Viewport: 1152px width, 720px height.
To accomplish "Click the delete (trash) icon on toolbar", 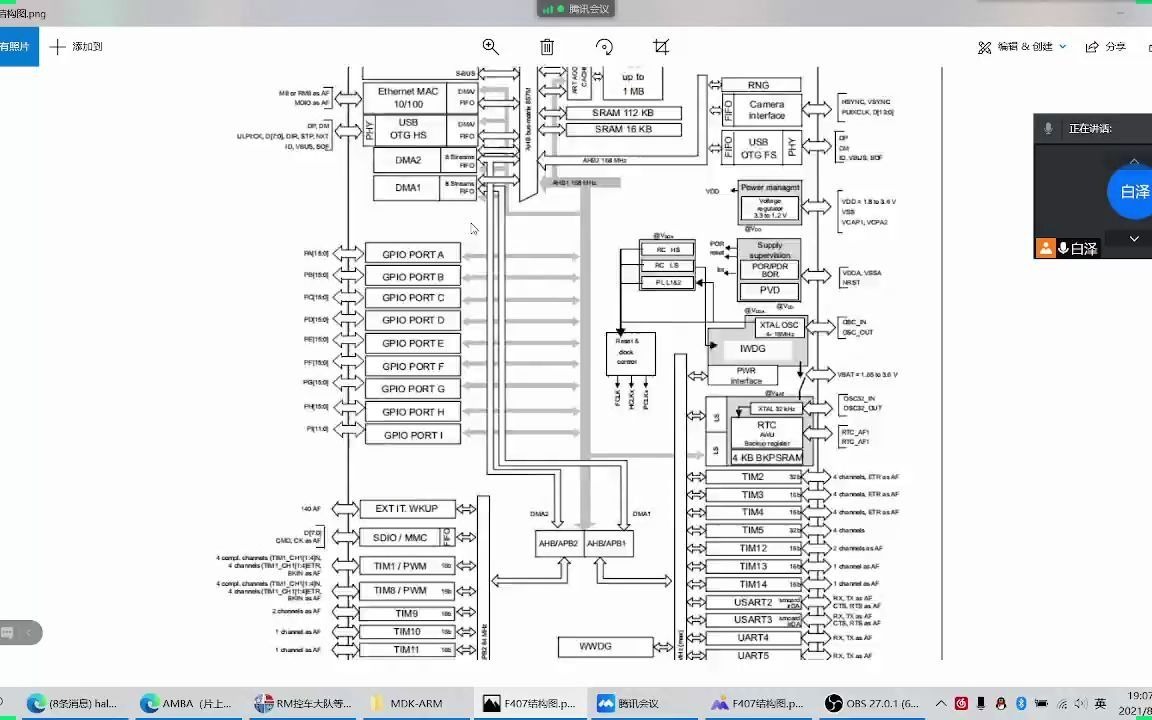I will coord(546,46).
